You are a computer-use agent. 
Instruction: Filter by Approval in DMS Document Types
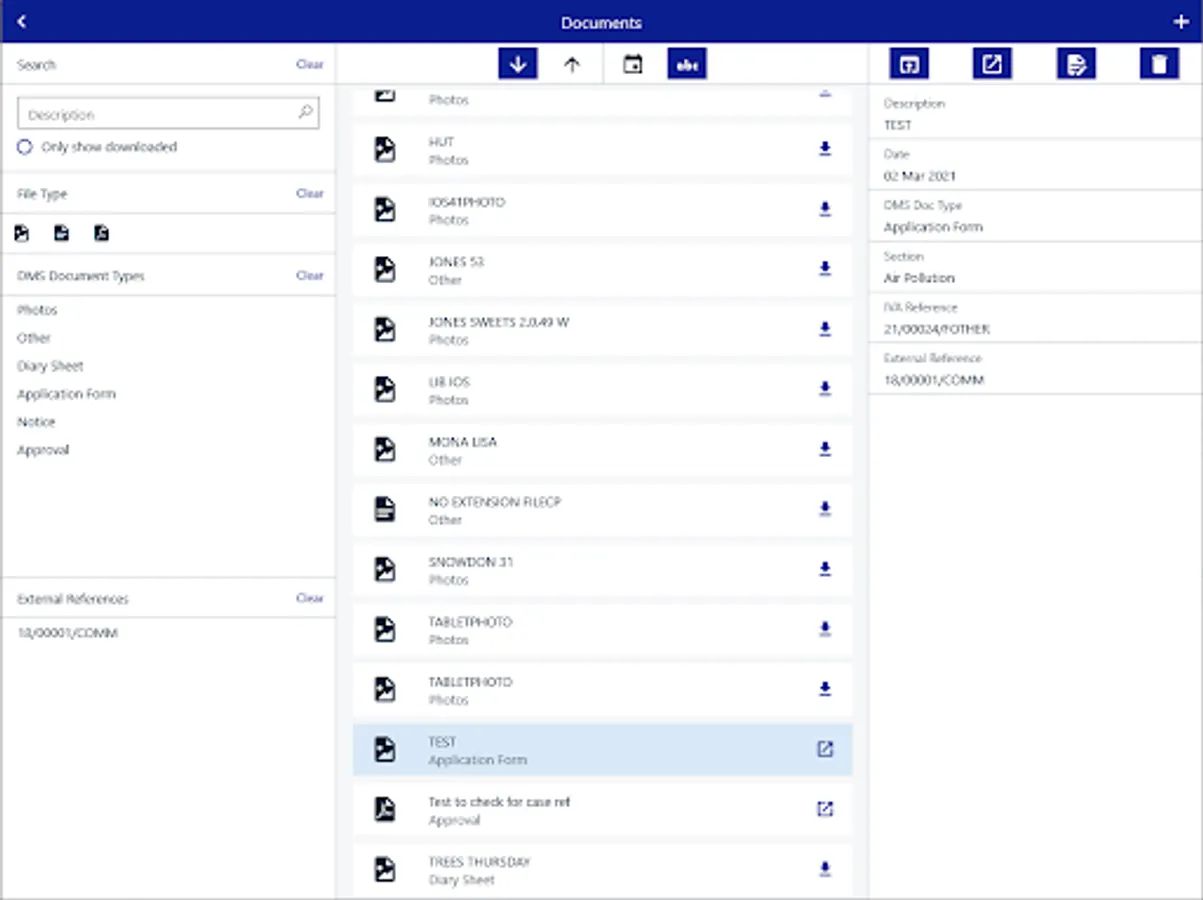(43, 450)
